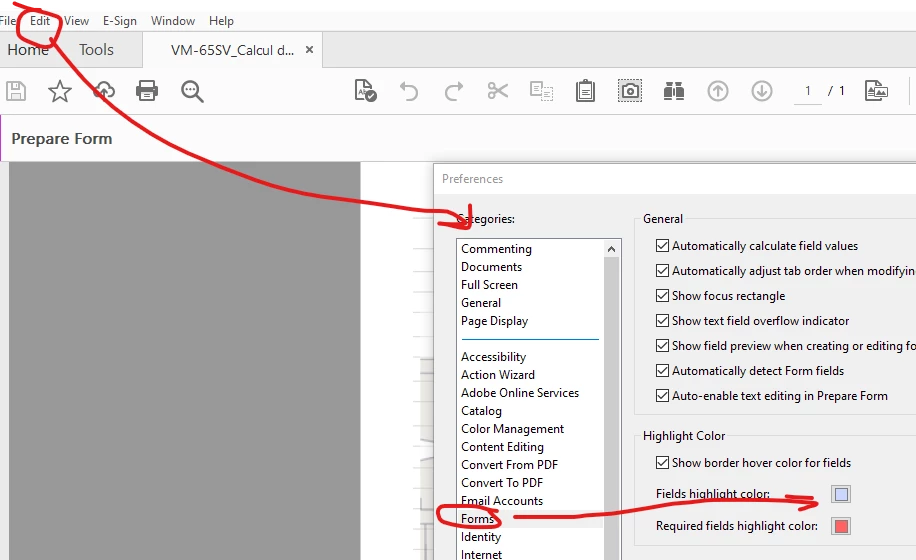Screen dimensions: 916x560
Task: Open the Fields highlight color swatch
Action: tap(841, 495)
